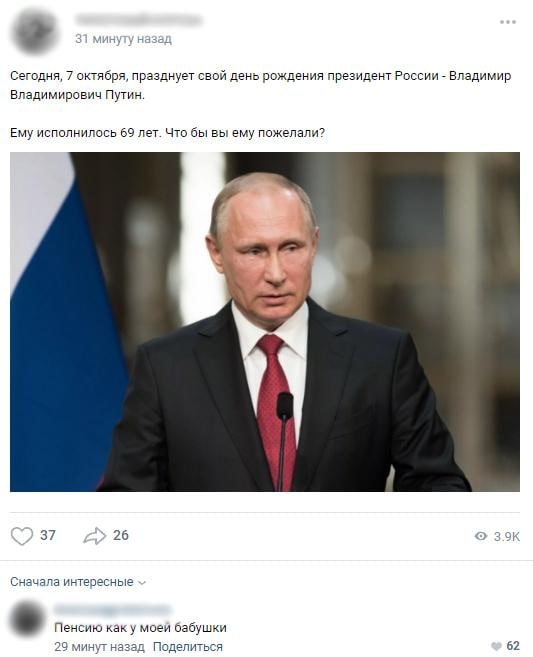This screenshot has width=533, height=657.
Task: Click the like count 37
Action: click(48, 535)
